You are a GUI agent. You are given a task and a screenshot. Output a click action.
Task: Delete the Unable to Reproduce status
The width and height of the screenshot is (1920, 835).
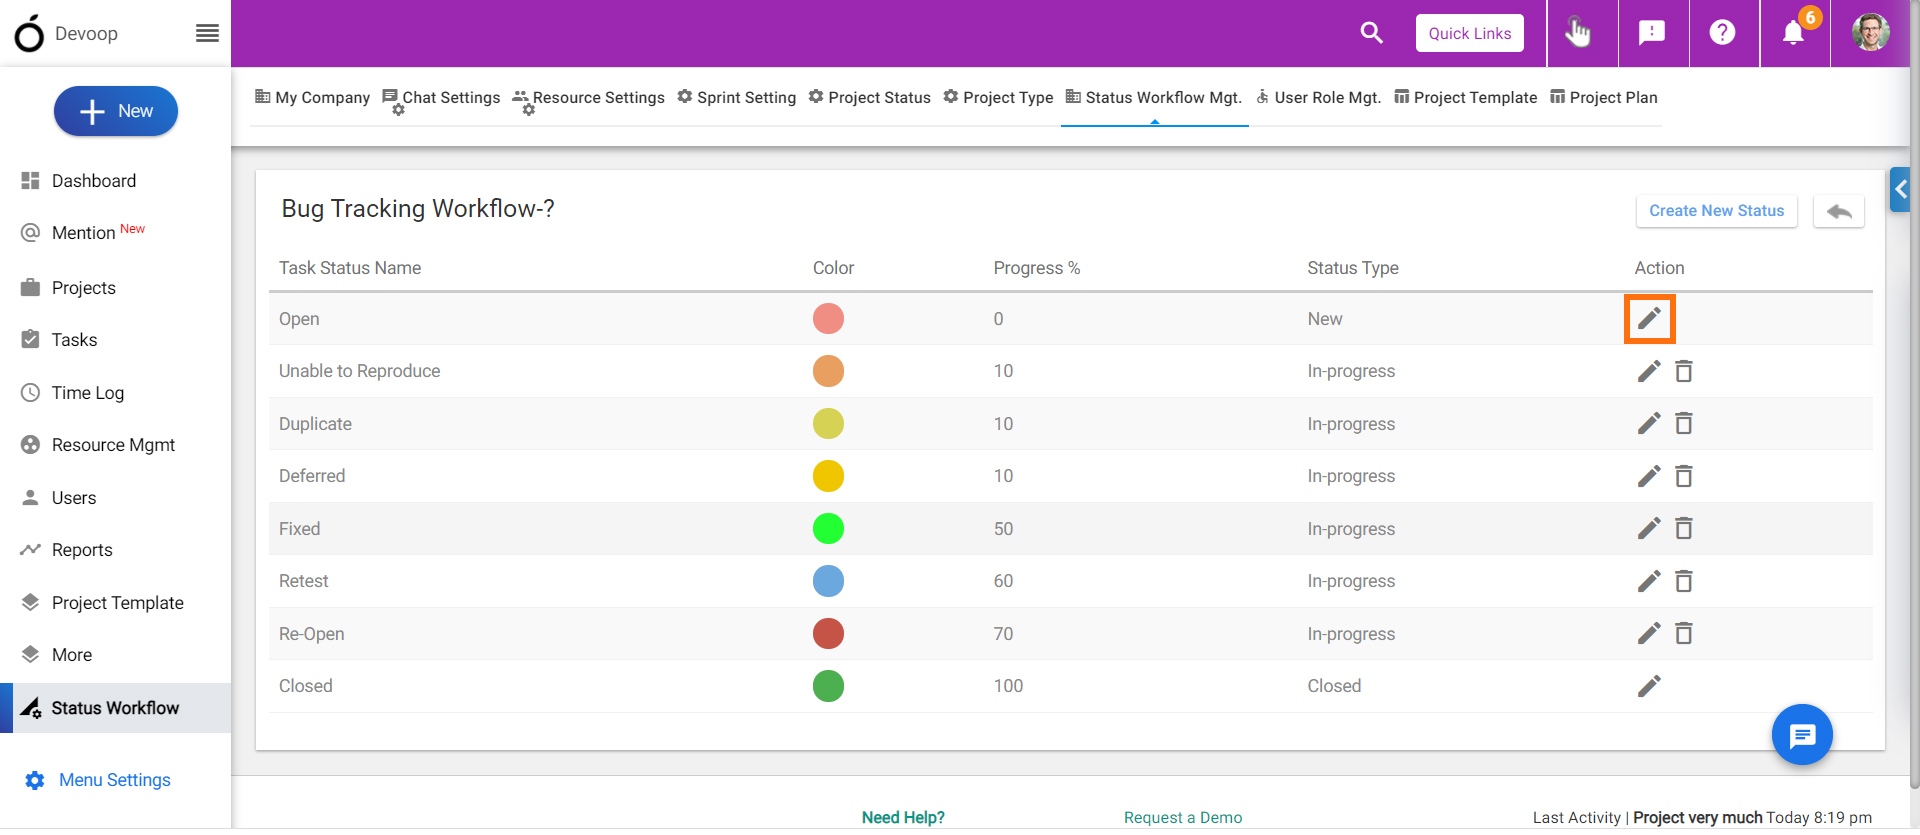(x=1684, y=371)
